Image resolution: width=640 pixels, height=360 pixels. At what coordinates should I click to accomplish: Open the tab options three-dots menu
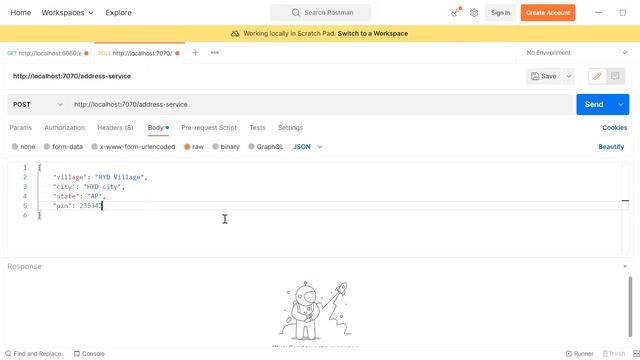click(x=215, y=53)
